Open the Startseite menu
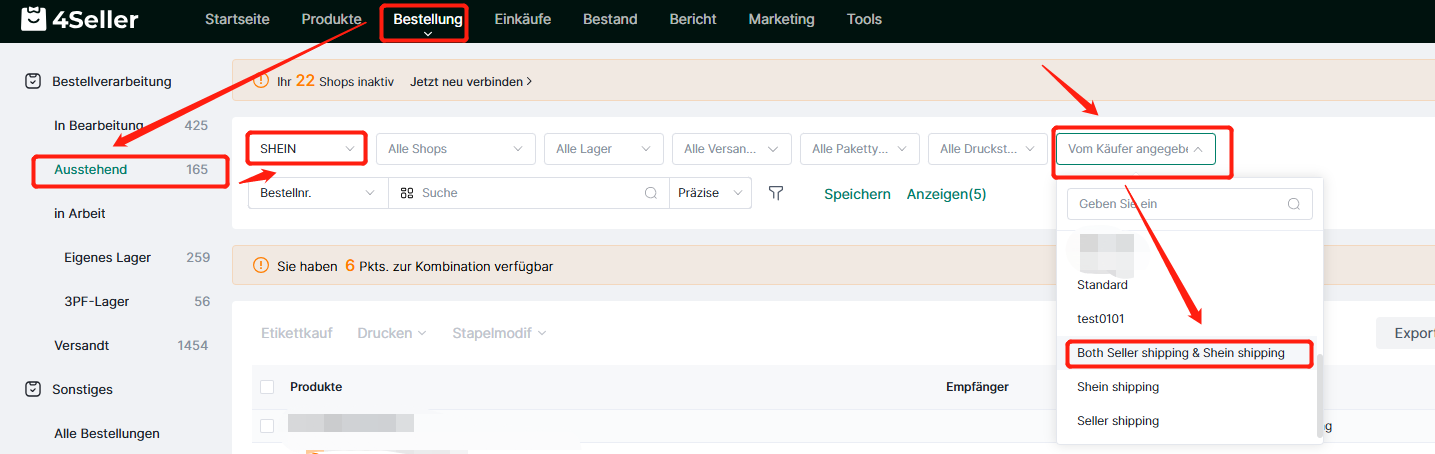Viewport: 1435px width, 454px height. pos(237,19)
